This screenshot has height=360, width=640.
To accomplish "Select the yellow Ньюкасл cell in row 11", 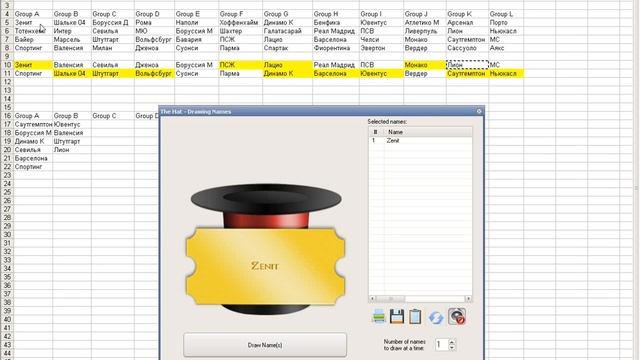I will [x=506, y=73].
